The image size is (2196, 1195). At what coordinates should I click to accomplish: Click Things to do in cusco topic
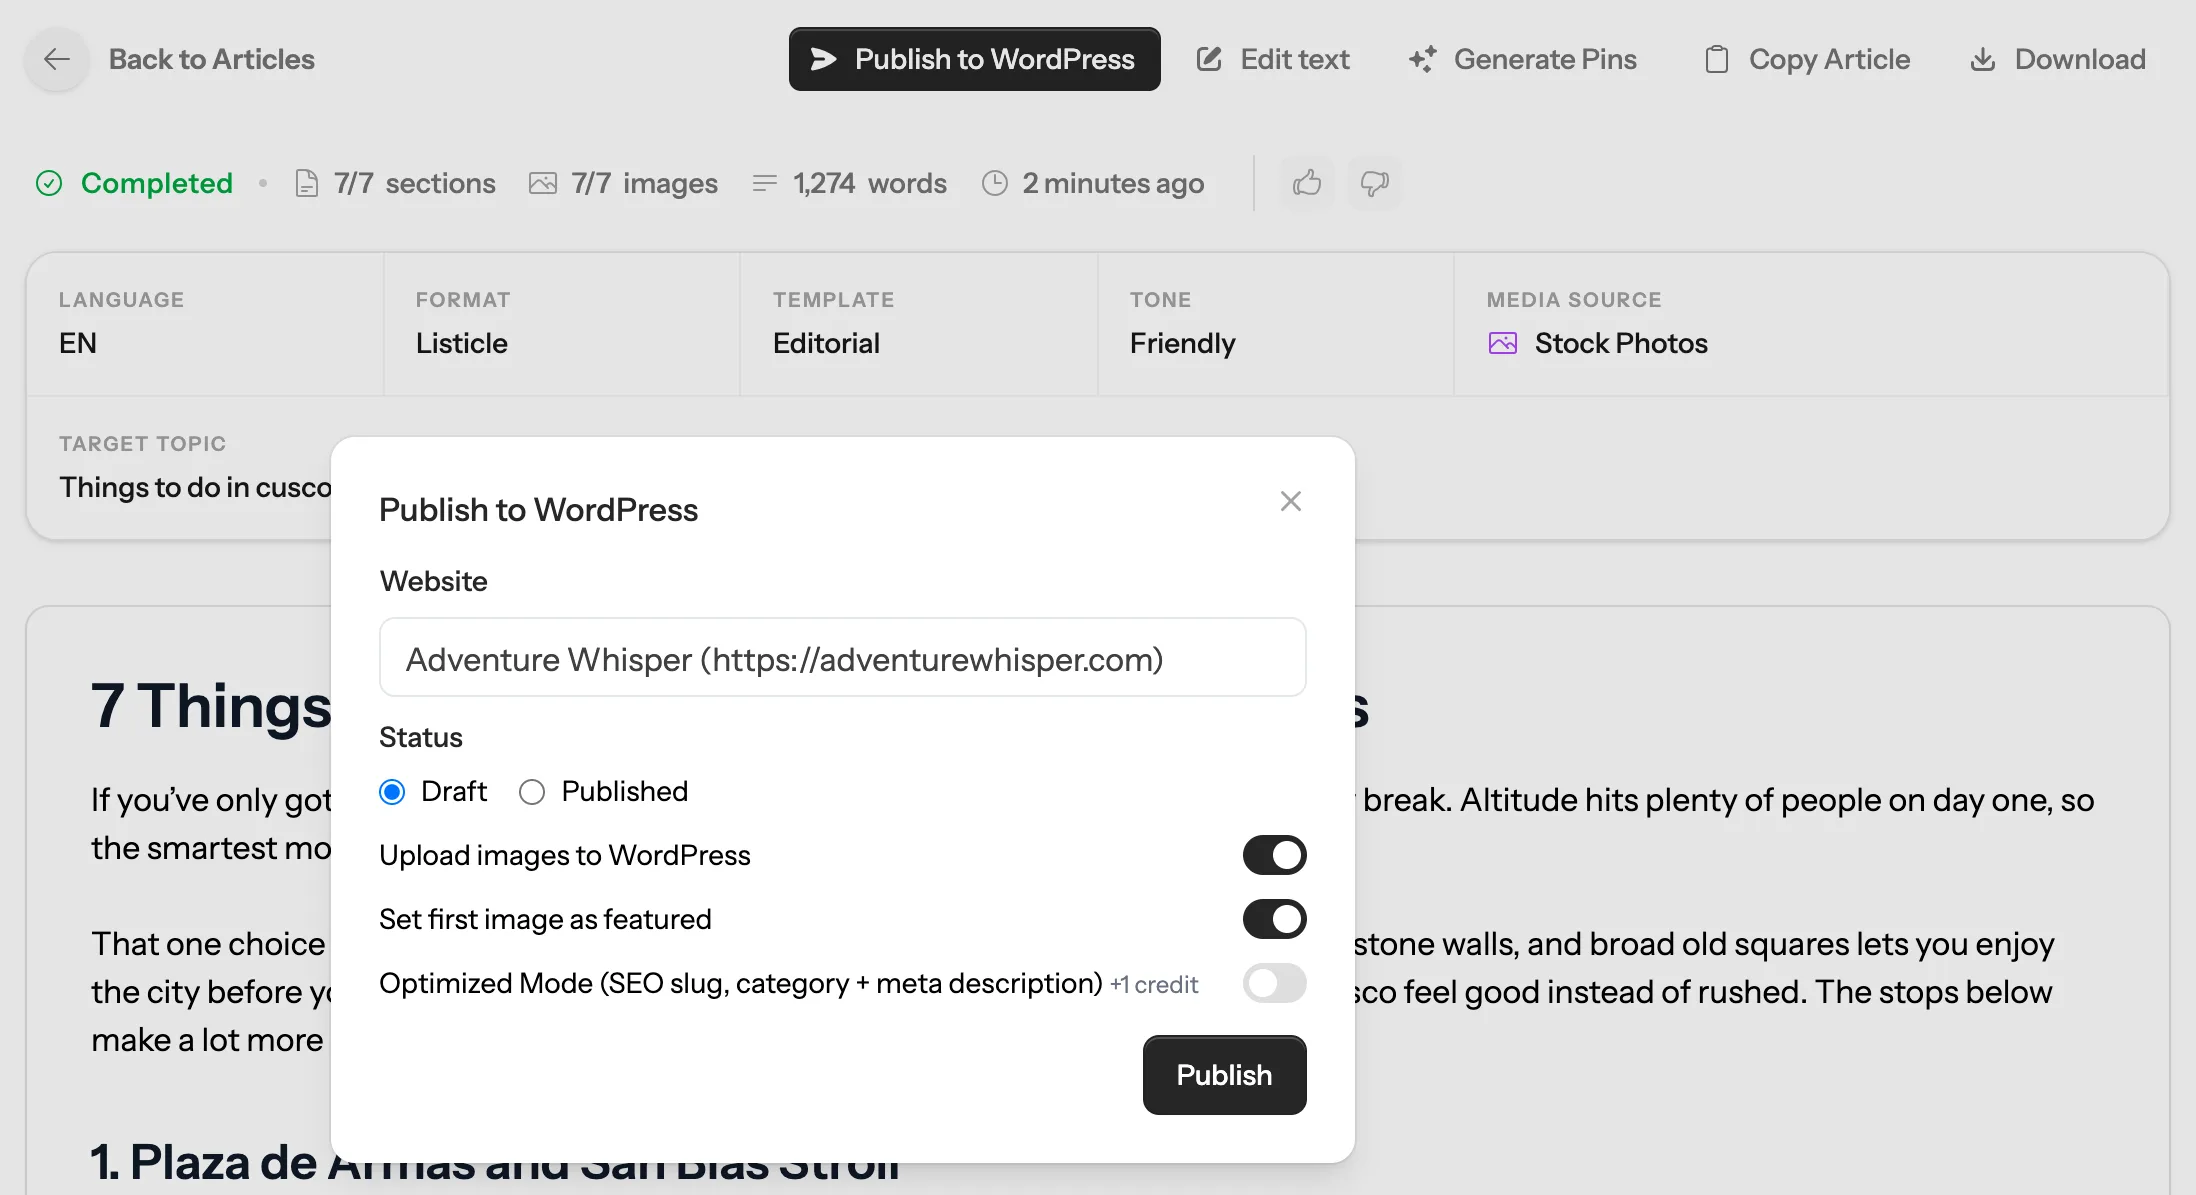coord(195,487)
